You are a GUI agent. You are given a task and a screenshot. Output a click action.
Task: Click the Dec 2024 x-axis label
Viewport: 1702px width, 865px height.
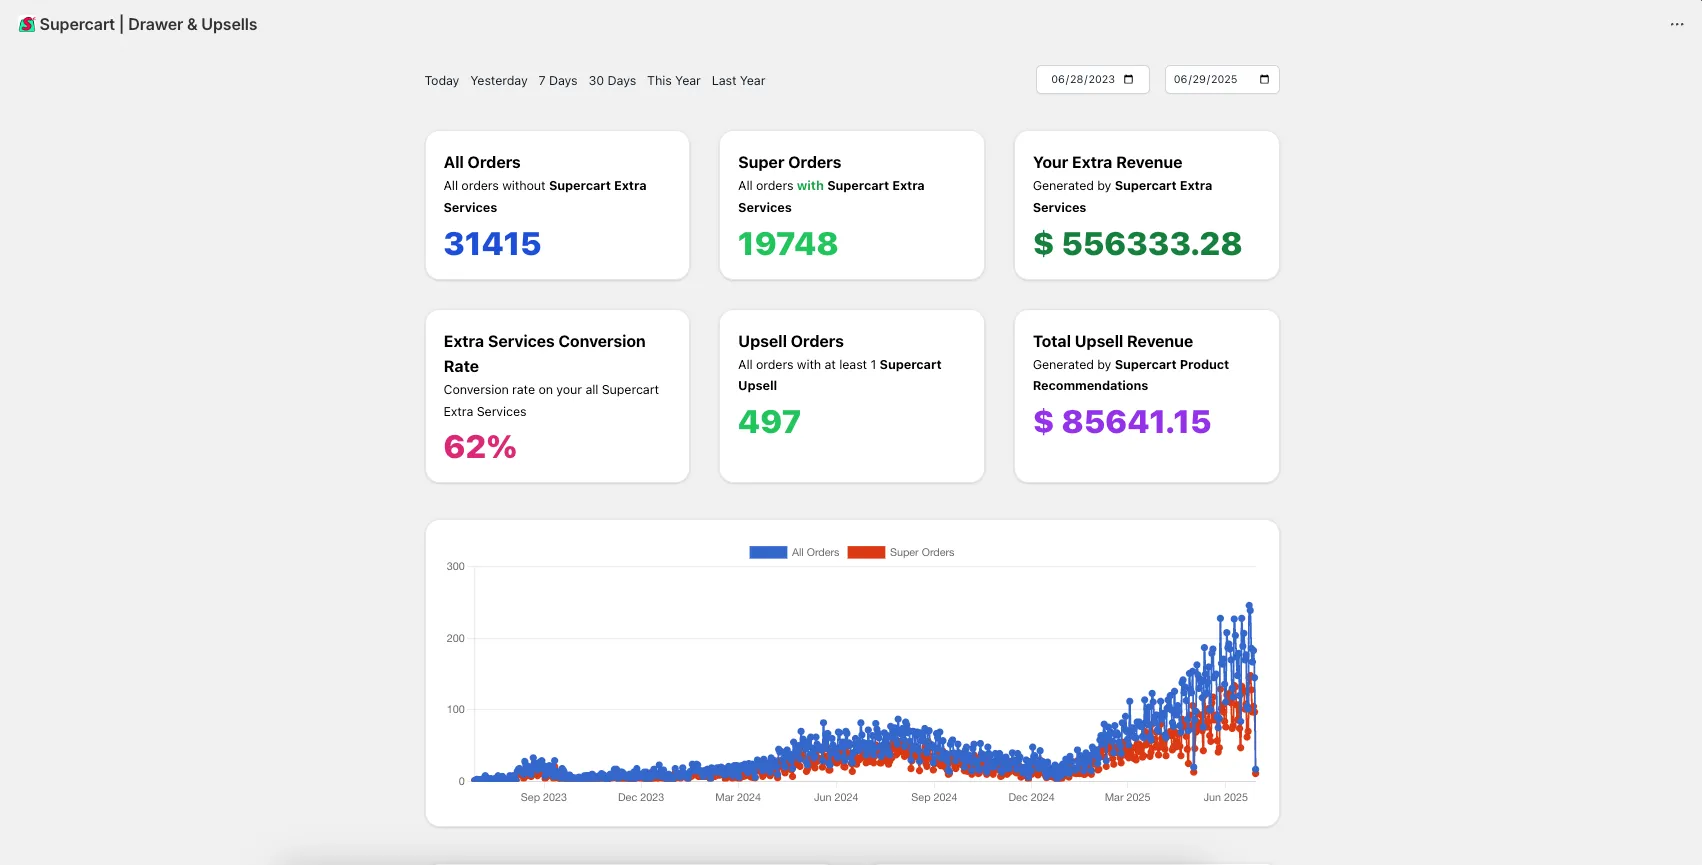[x=1031, y=797]
